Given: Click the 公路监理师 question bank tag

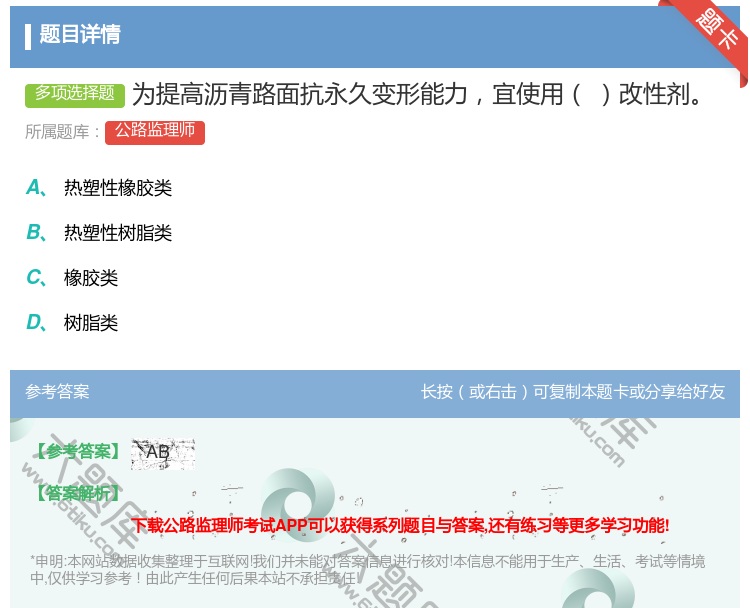Looking at the screenshot, I should 155,132.
